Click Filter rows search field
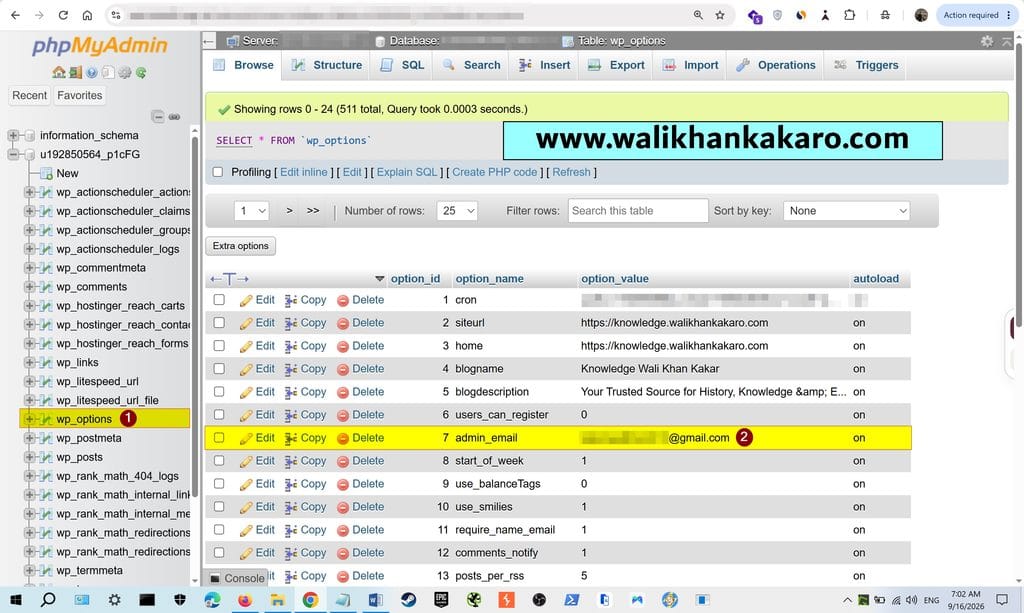This screenshot has height=613, width=1024. (638, 211)
